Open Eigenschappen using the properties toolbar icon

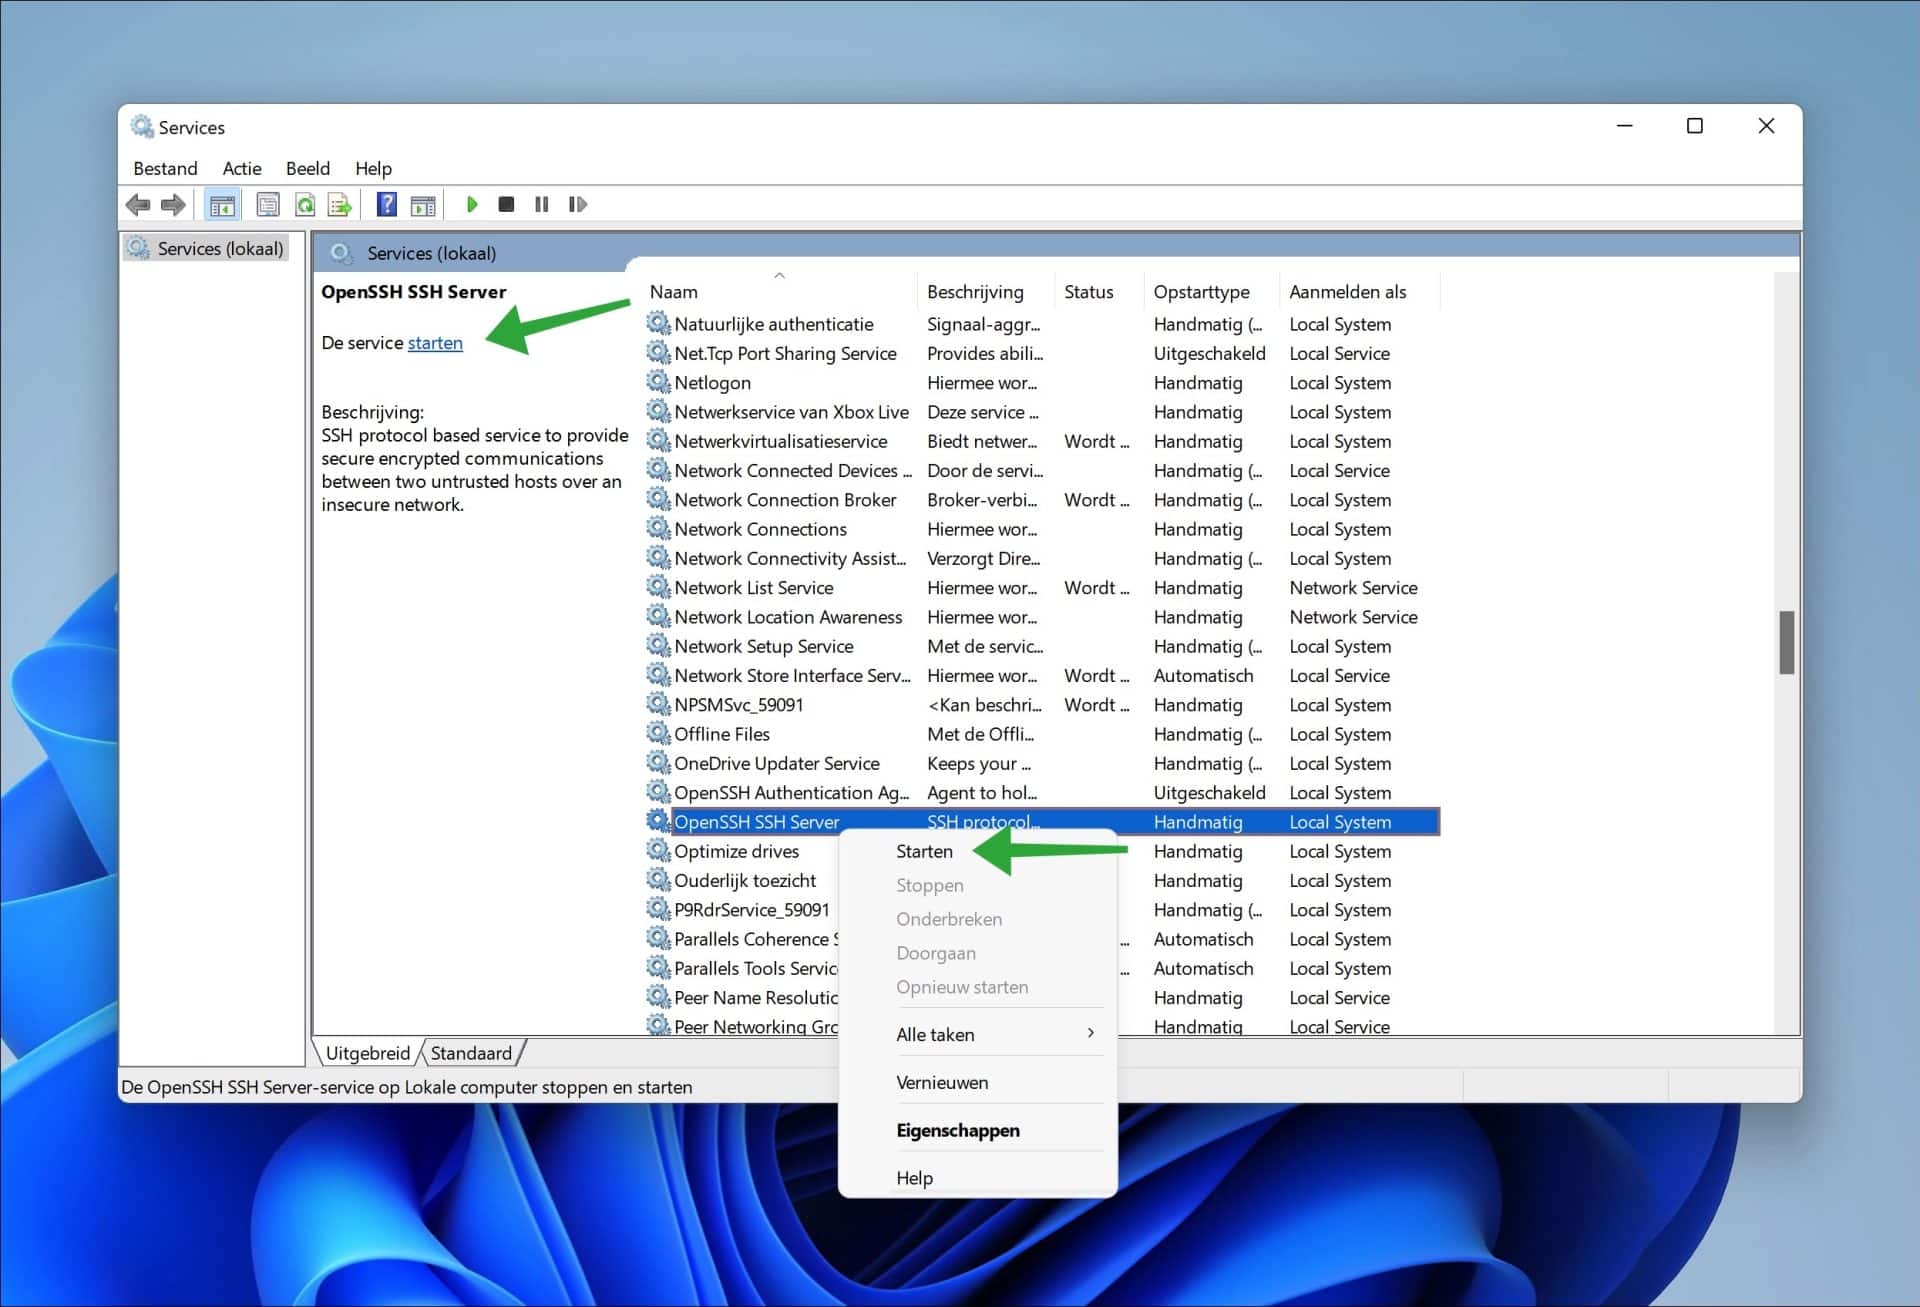[268, 204]
